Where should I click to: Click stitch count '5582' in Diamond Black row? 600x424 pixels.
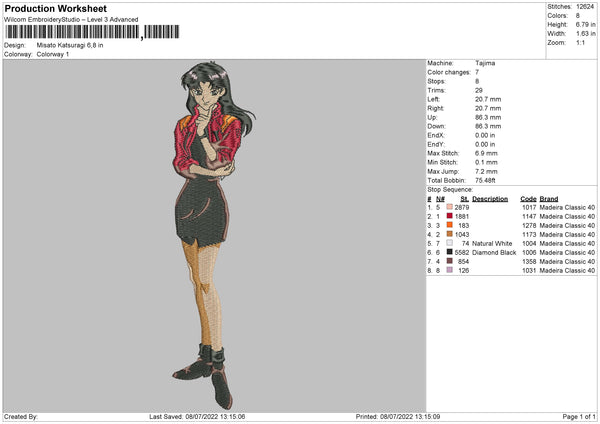coord(461,253)
